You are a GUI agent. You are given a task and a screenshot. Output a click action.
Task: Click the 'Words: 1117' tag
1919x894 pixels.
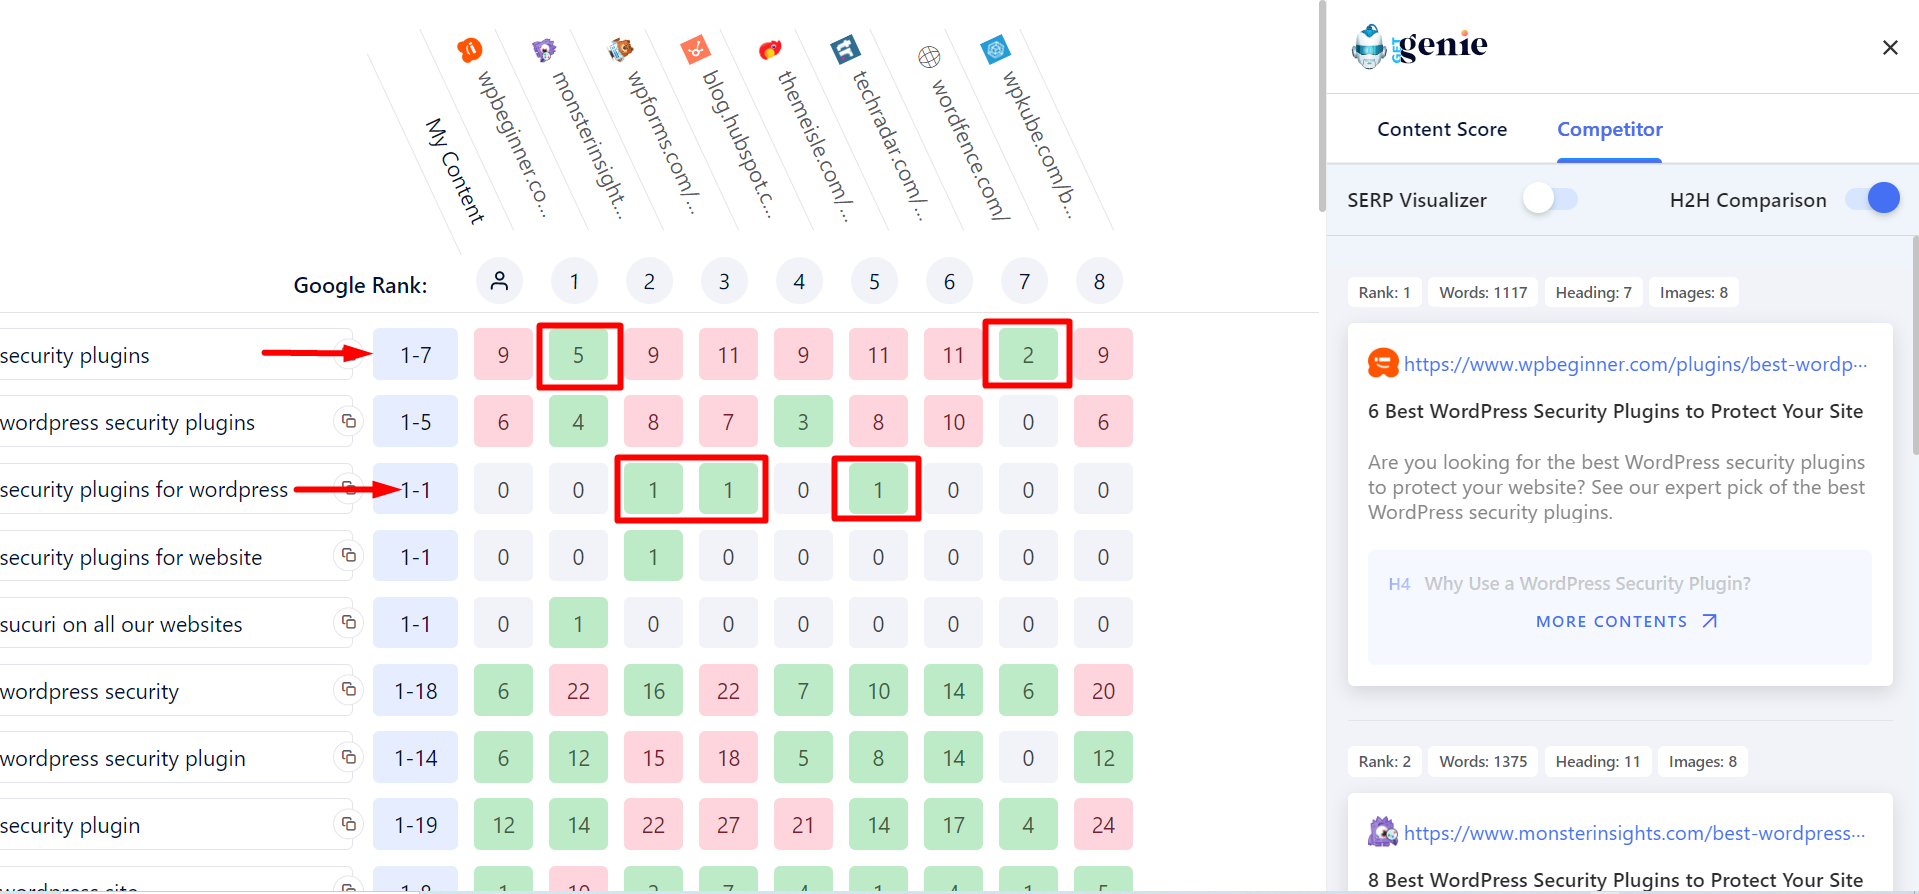click(1483, 292)
